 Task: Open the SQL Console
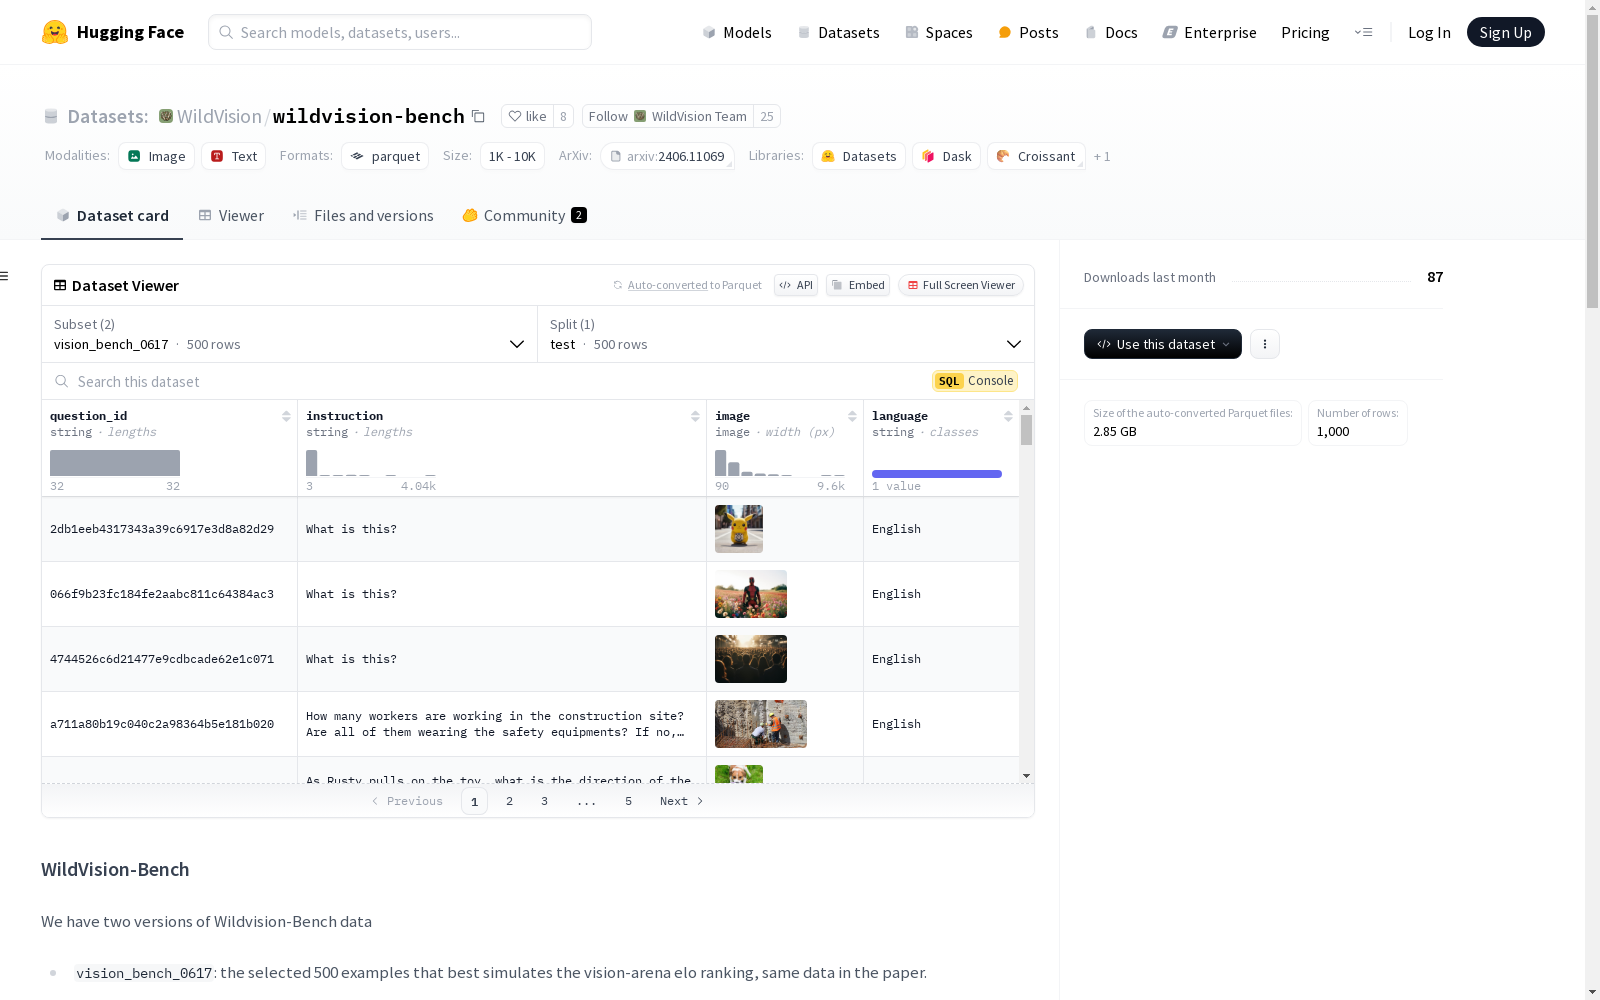975,381
